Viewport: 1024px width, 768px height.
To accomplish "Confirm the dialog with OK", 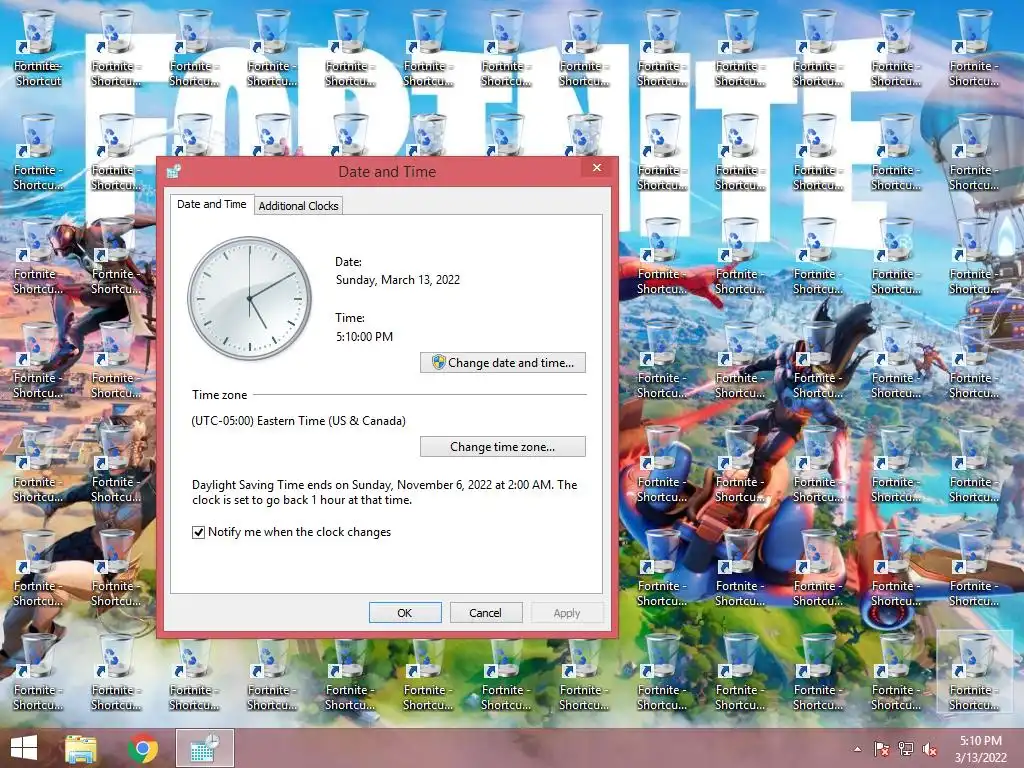I will click(x=405, y=613).
